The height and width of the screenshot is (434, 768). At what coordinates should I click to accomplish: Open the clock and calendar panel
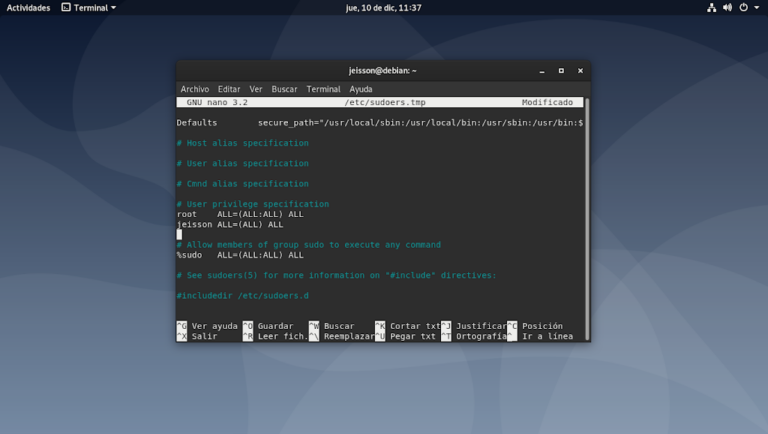384,7
